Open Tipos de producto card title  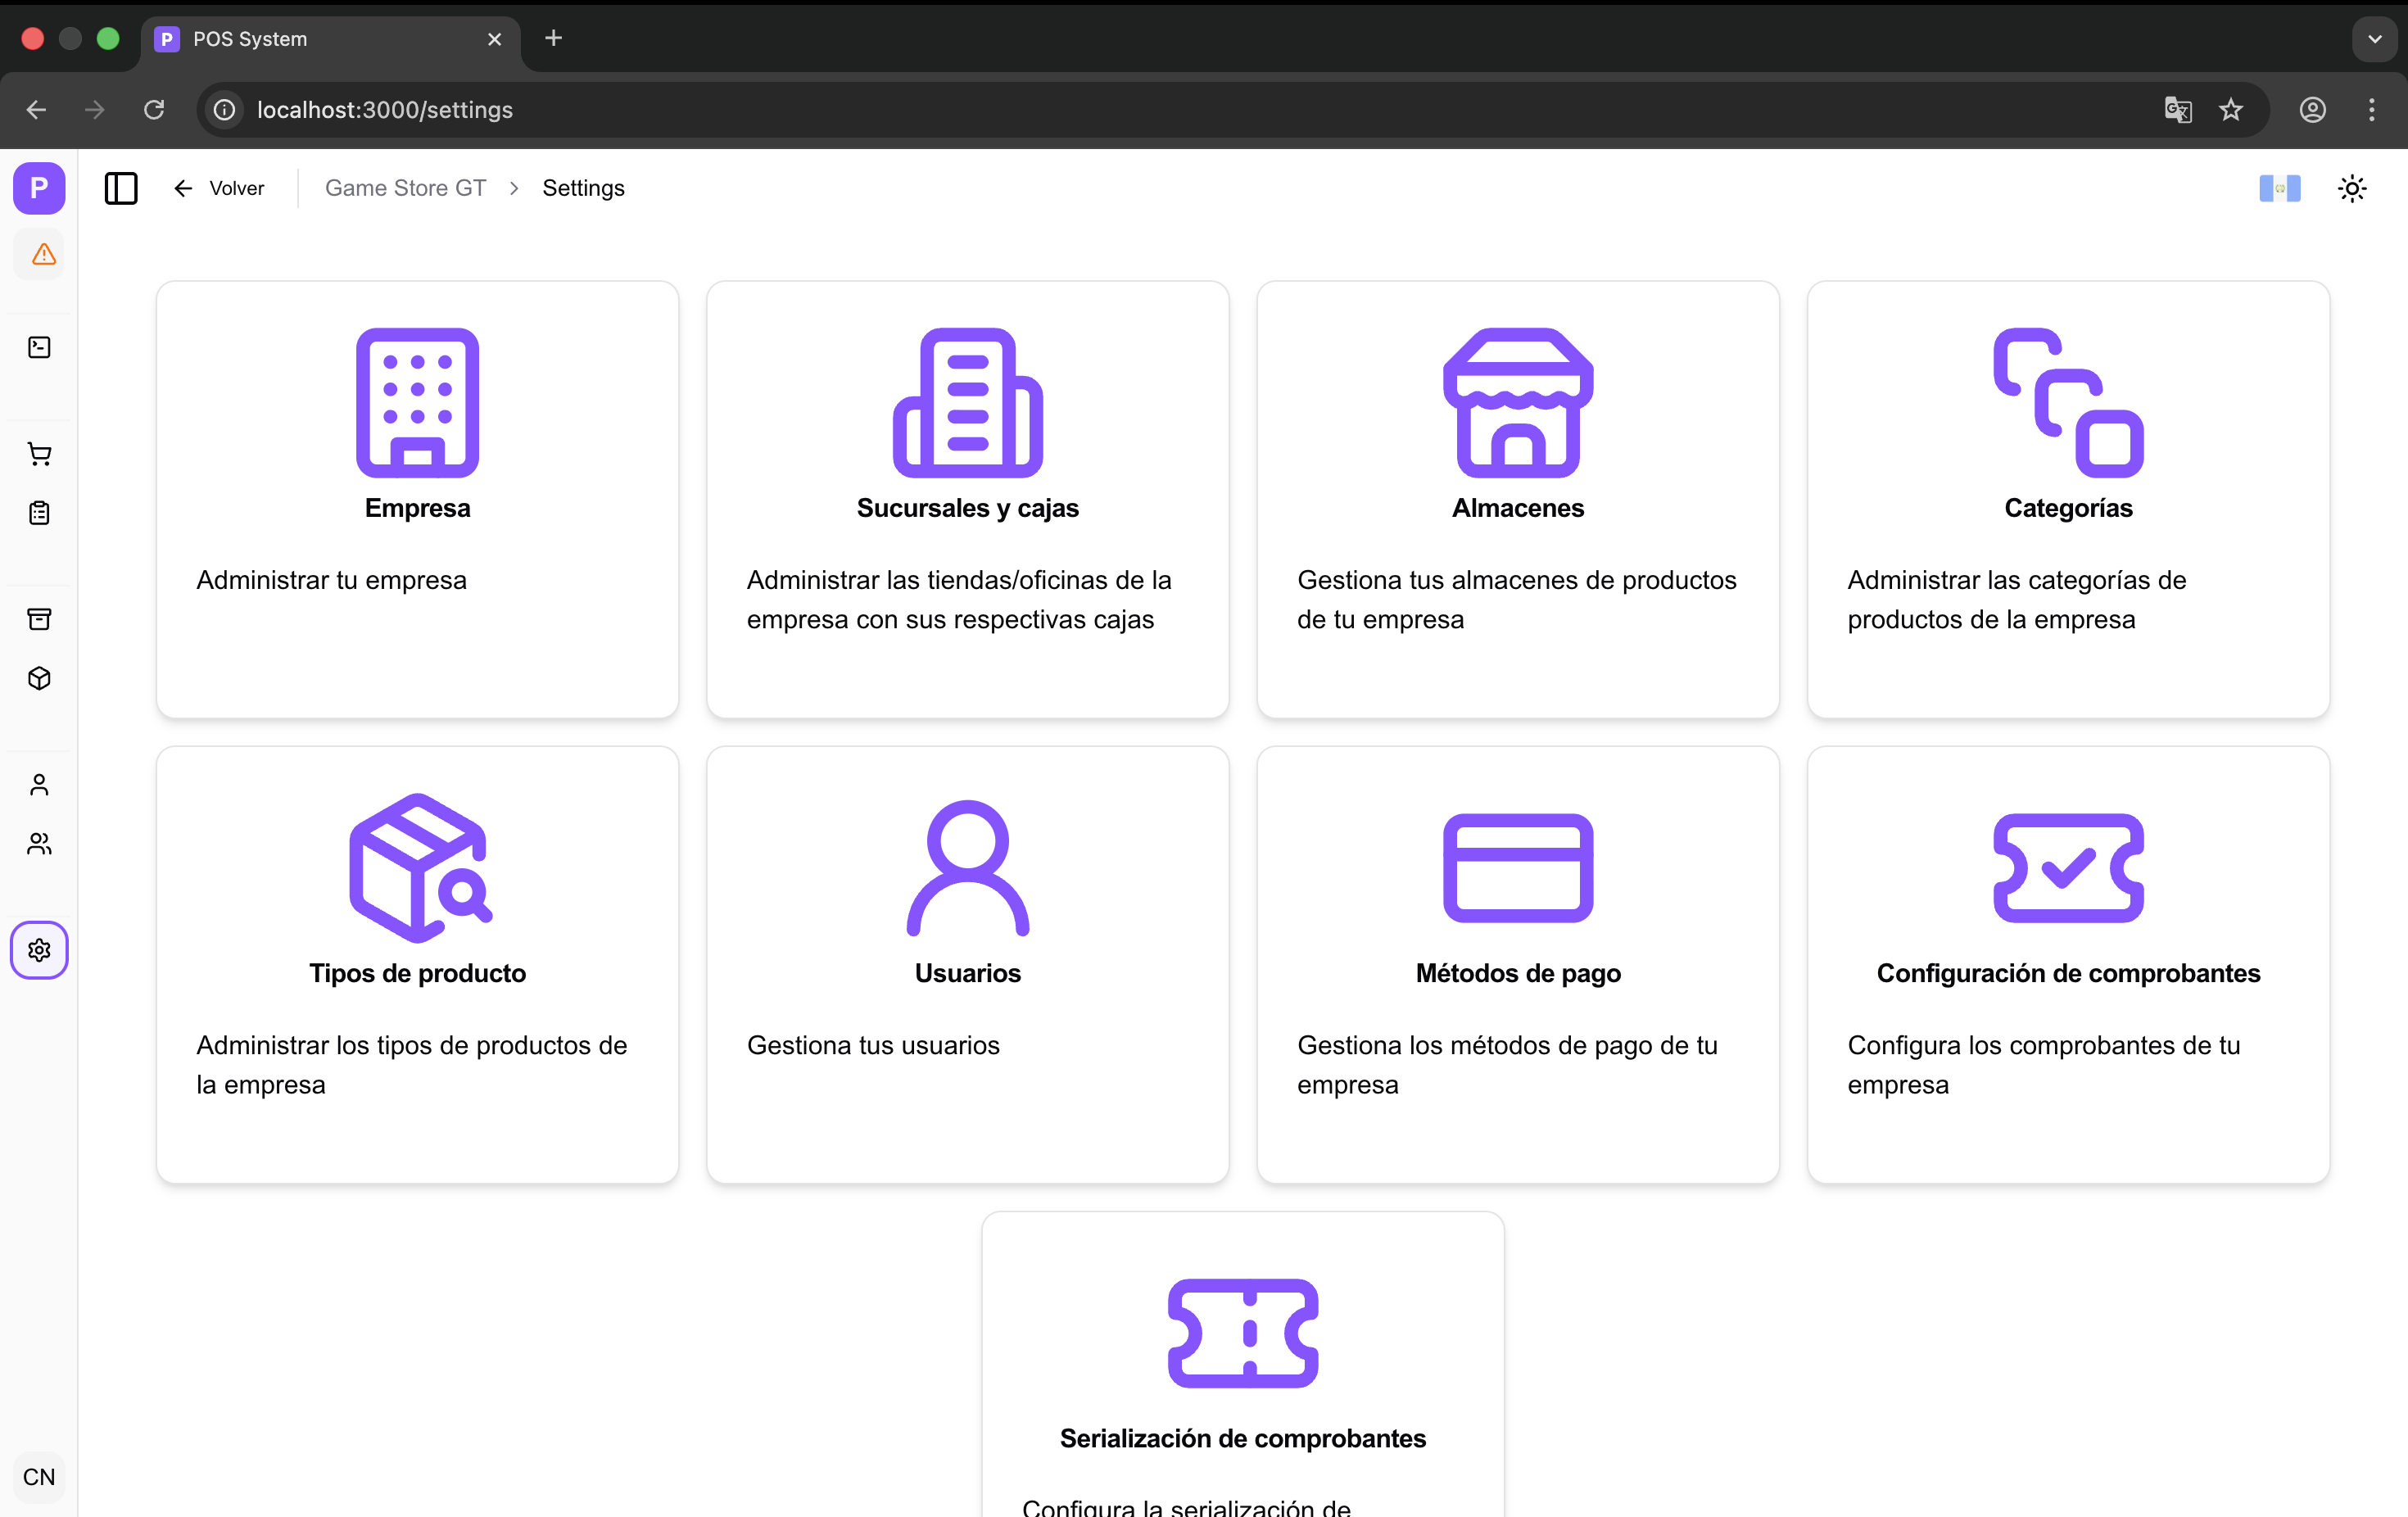click(417, 973)
